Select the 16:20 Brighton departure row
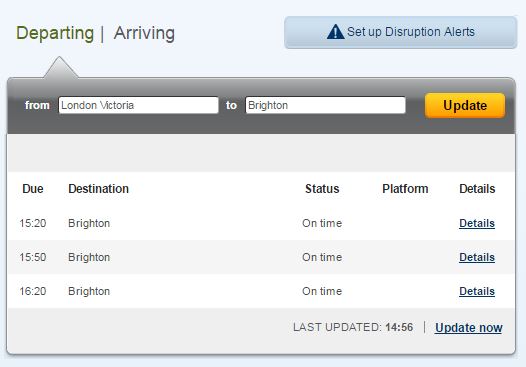Image resolution: width=526 pixels, height=367 pixels. click(x=261, y=291)
